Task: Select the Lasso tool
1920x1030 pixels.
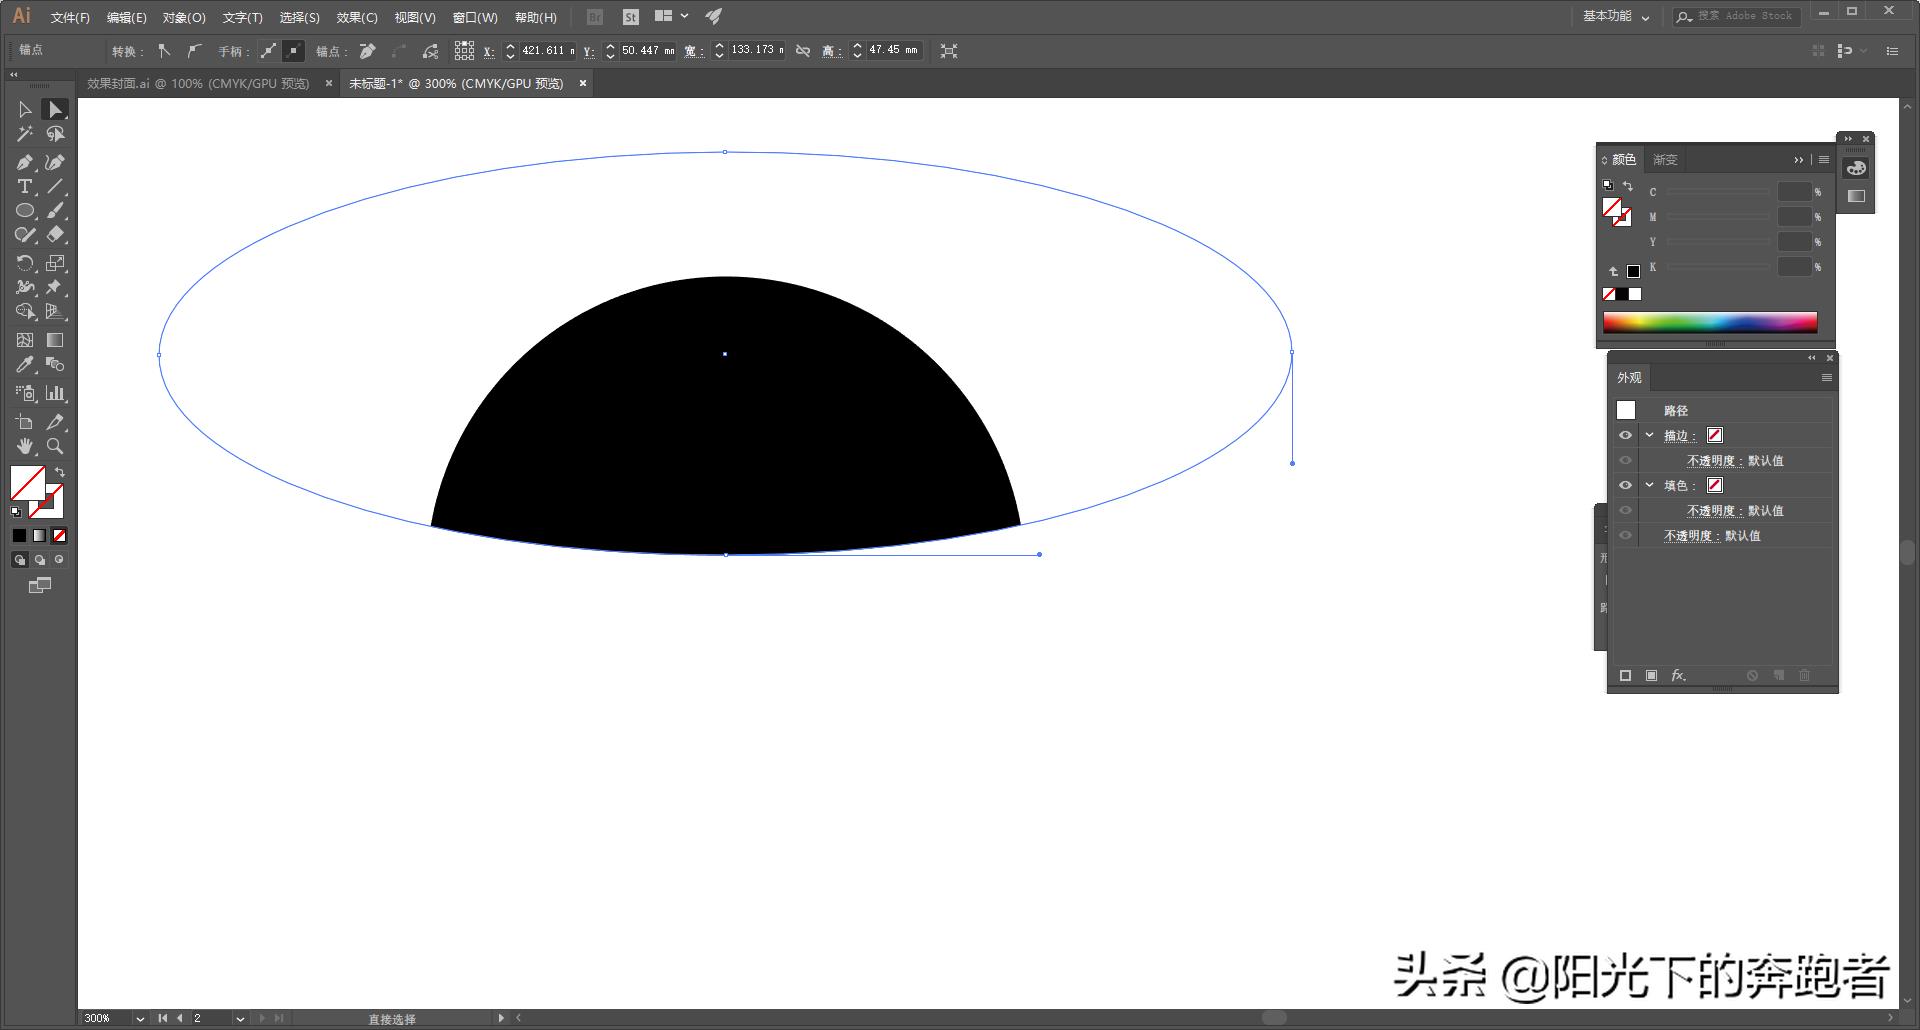Action: [x=56, y=134]
